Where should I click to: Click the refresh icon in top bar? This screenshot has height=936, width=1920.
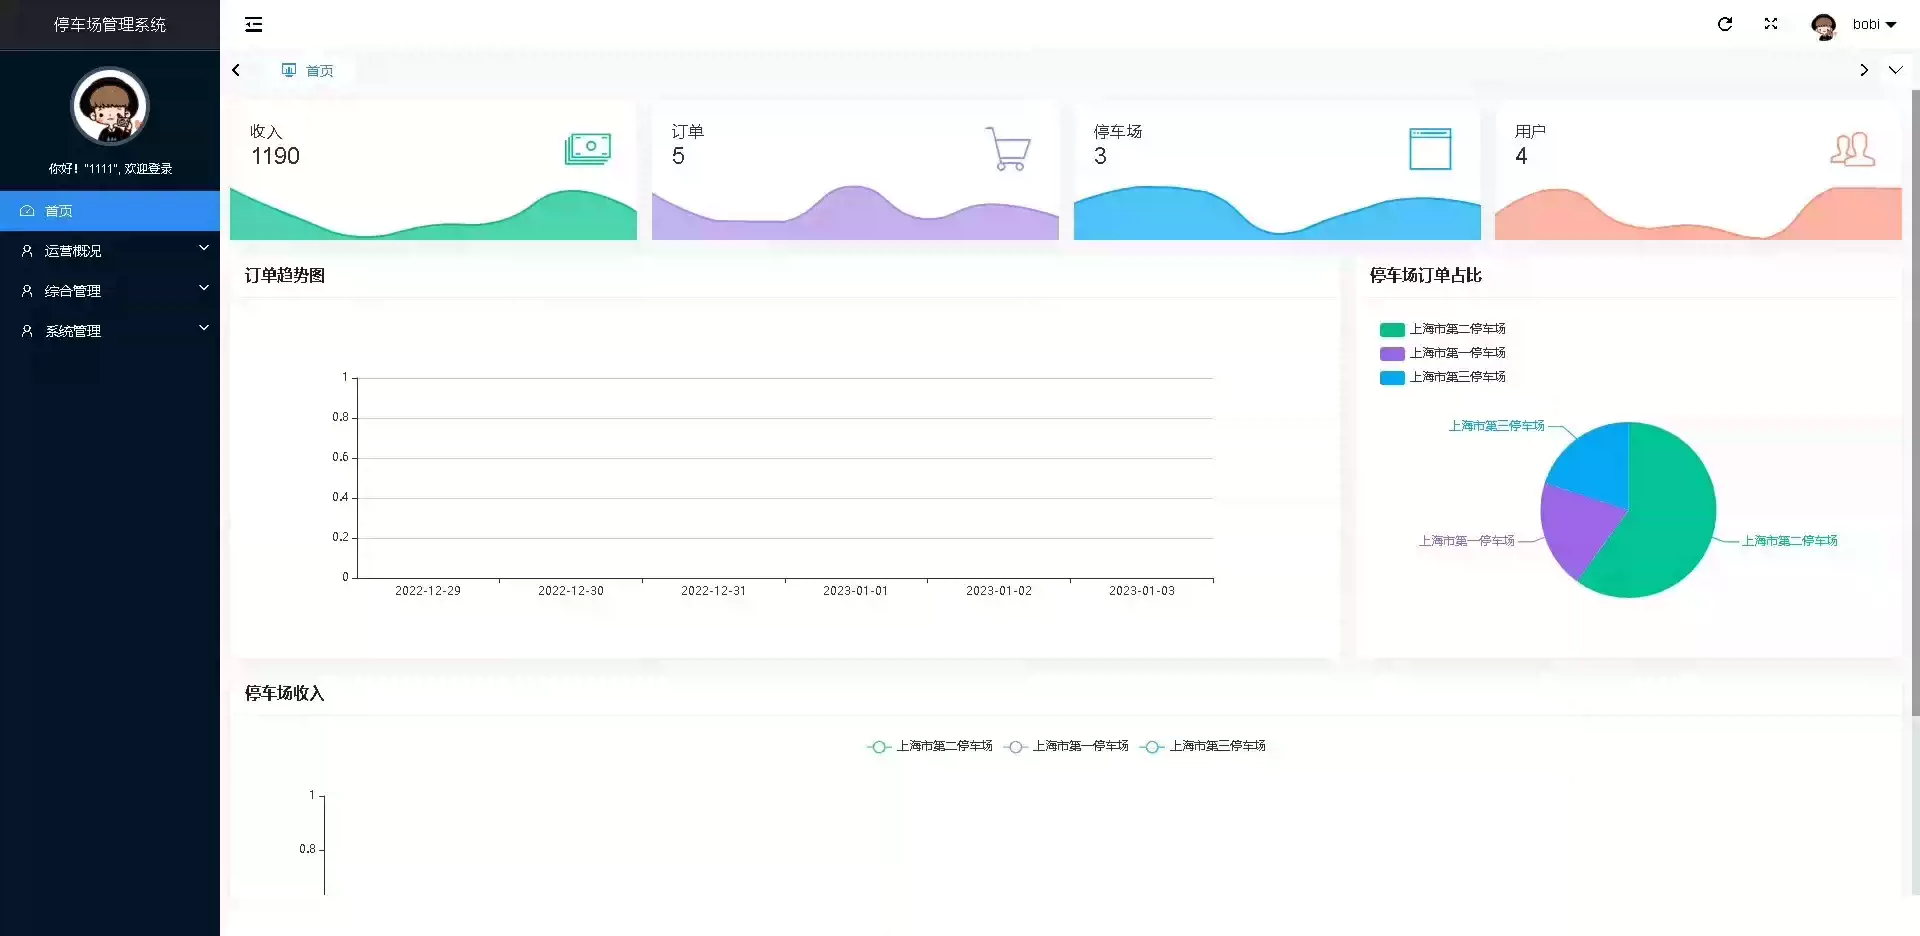(x=1725, y=24)
